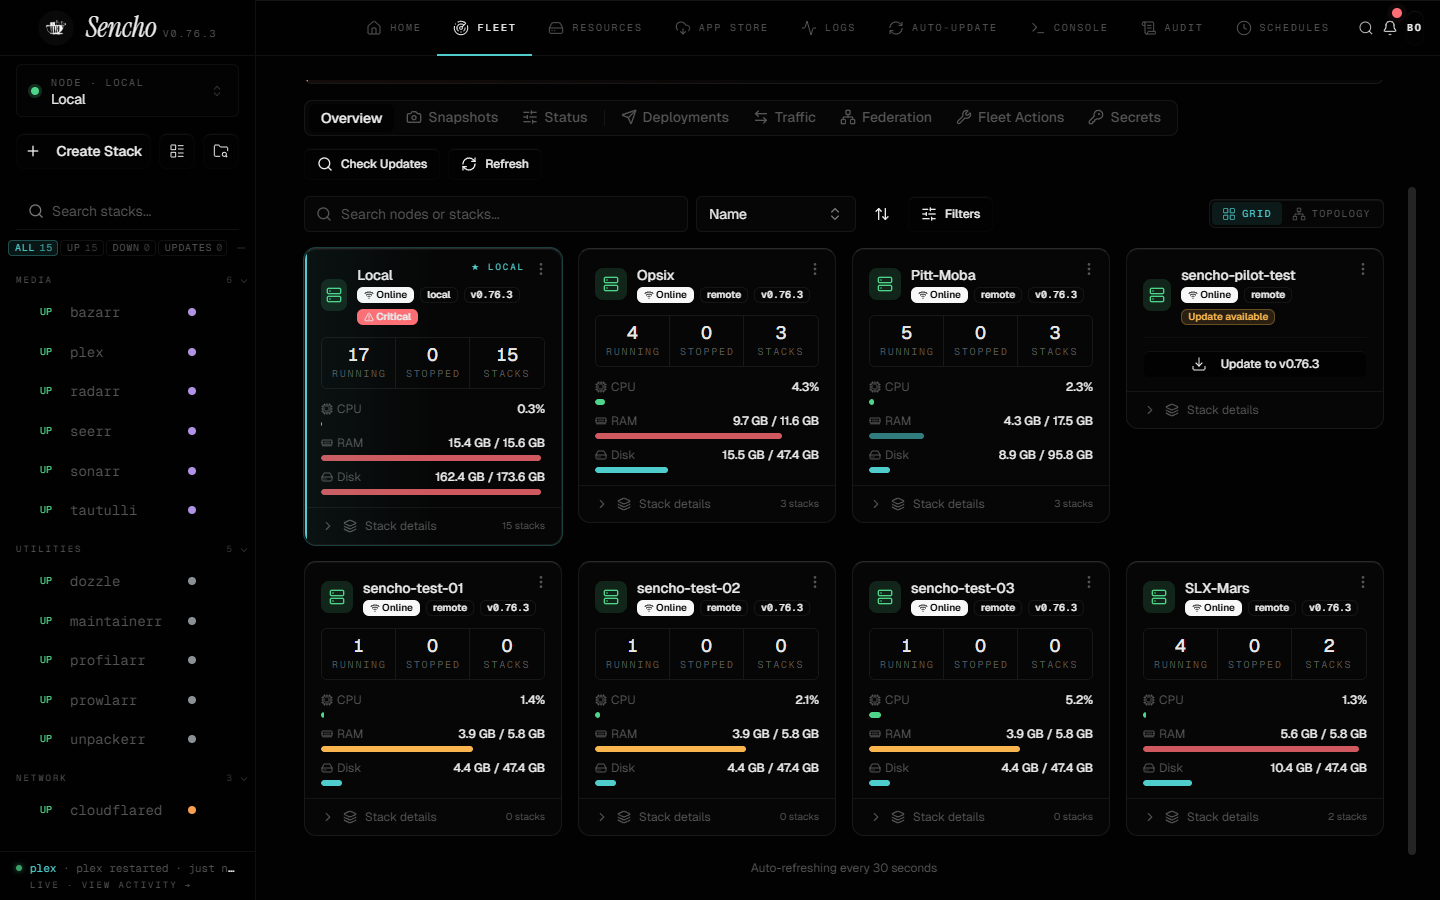Filter sidebar stacks by UP 15
1440x900 pixels.
82,248
